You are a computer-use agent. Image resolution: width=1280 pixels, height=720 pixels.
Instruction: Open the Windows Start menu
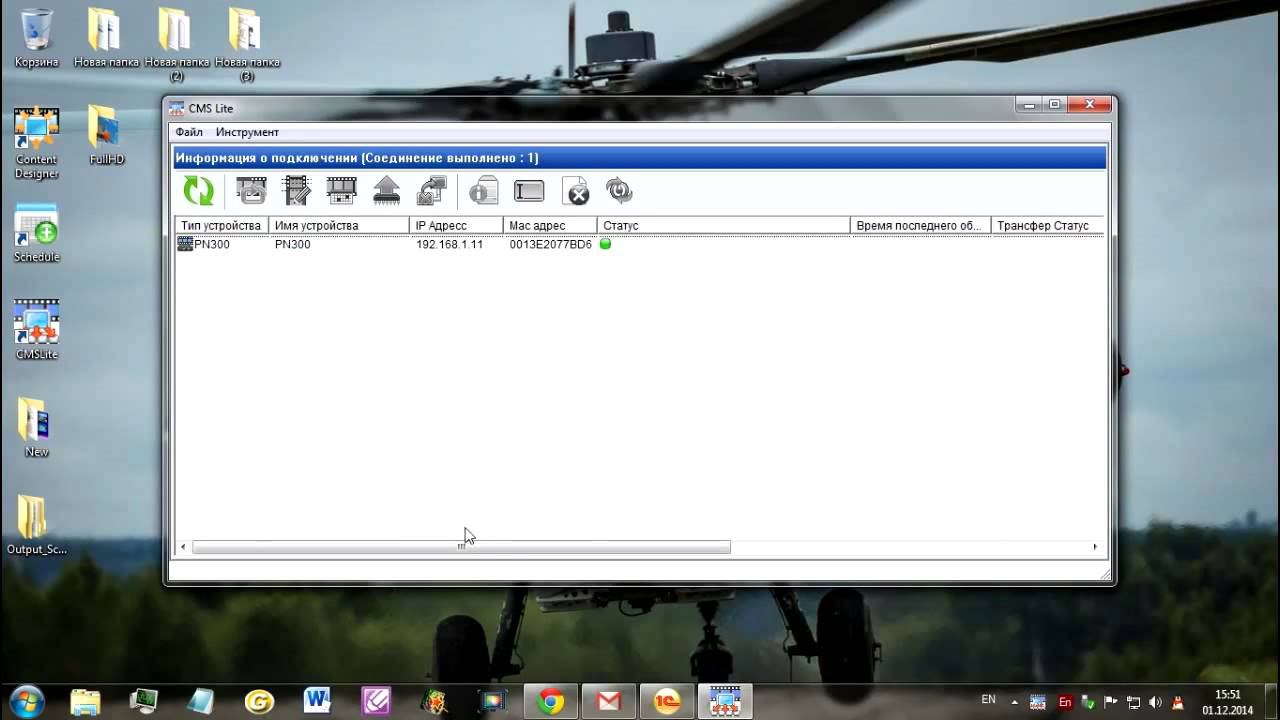click(27, 700)
